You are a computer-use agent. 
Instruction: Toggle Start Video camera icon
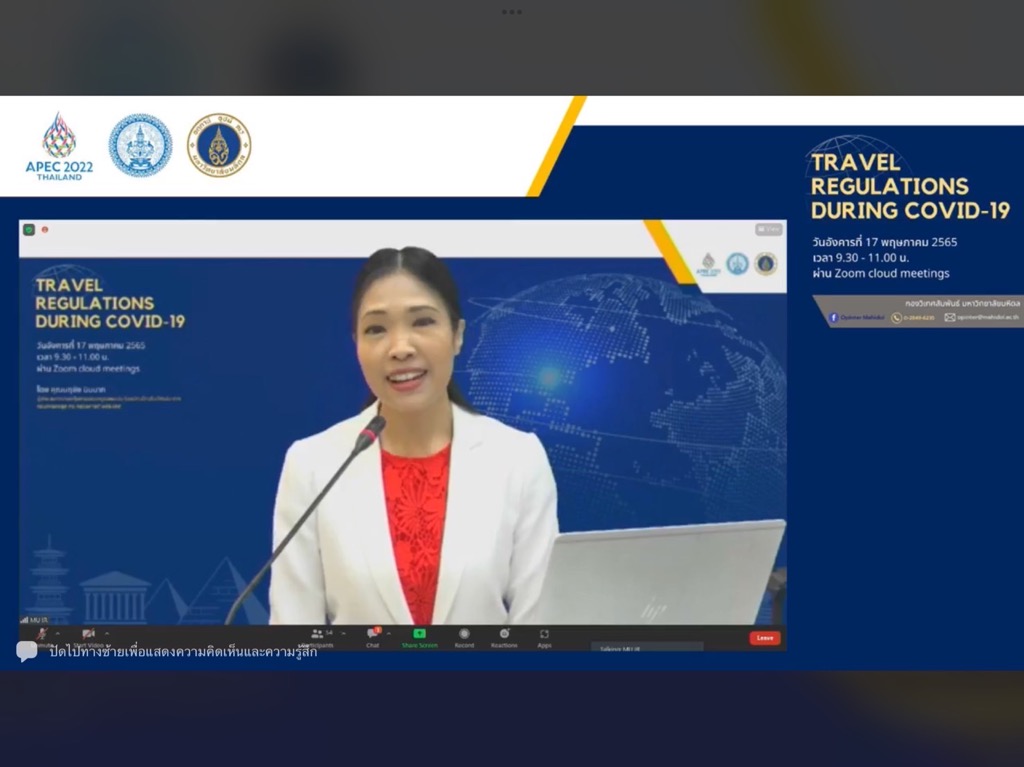click(88, 634)
